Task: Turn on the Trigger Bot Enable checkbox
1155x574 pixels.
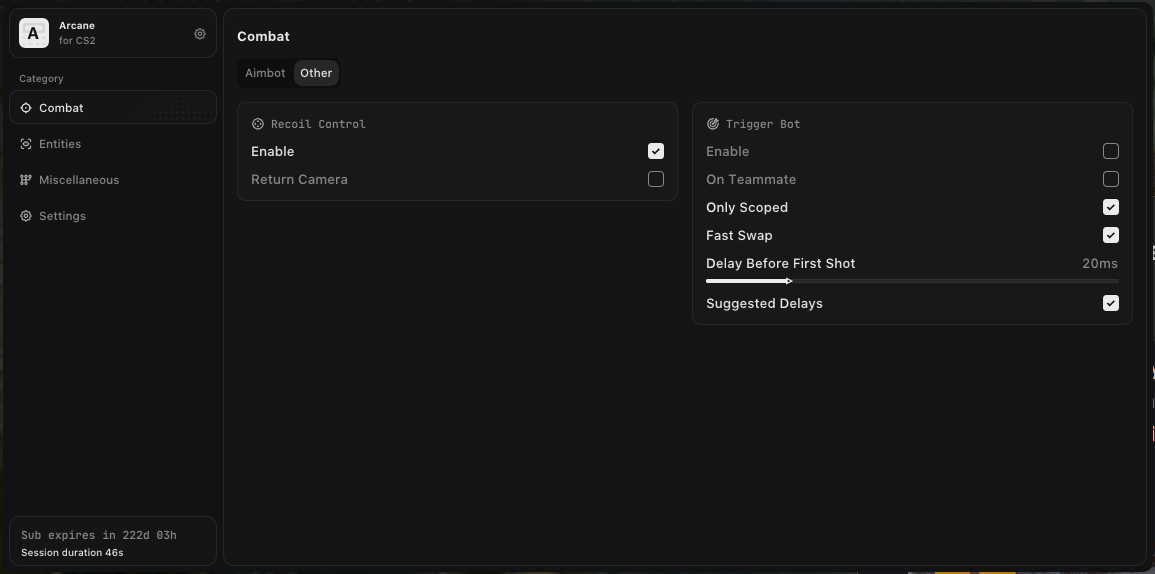Action: (x=1111, y=151)
